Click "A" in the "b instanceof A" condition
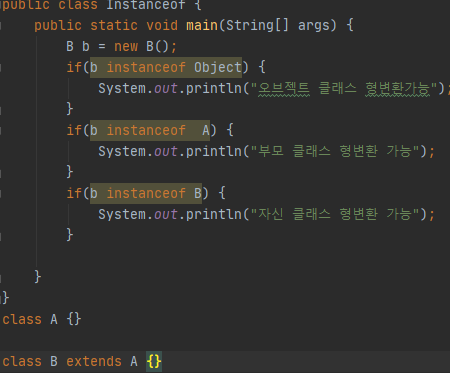The height and width of the screenshot is (373, 450). 206,130
